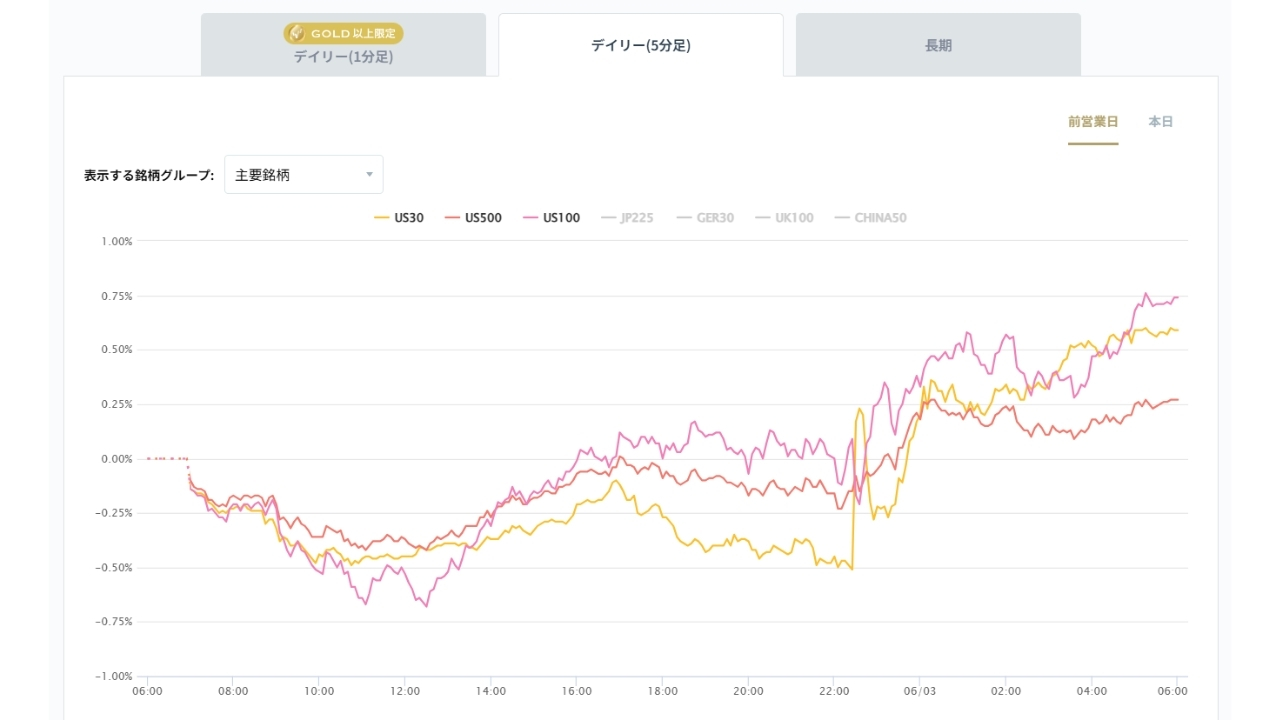Click the -0.25% y-axis label
This screenshot has height=720, width=1280.
tap(115, 513)
